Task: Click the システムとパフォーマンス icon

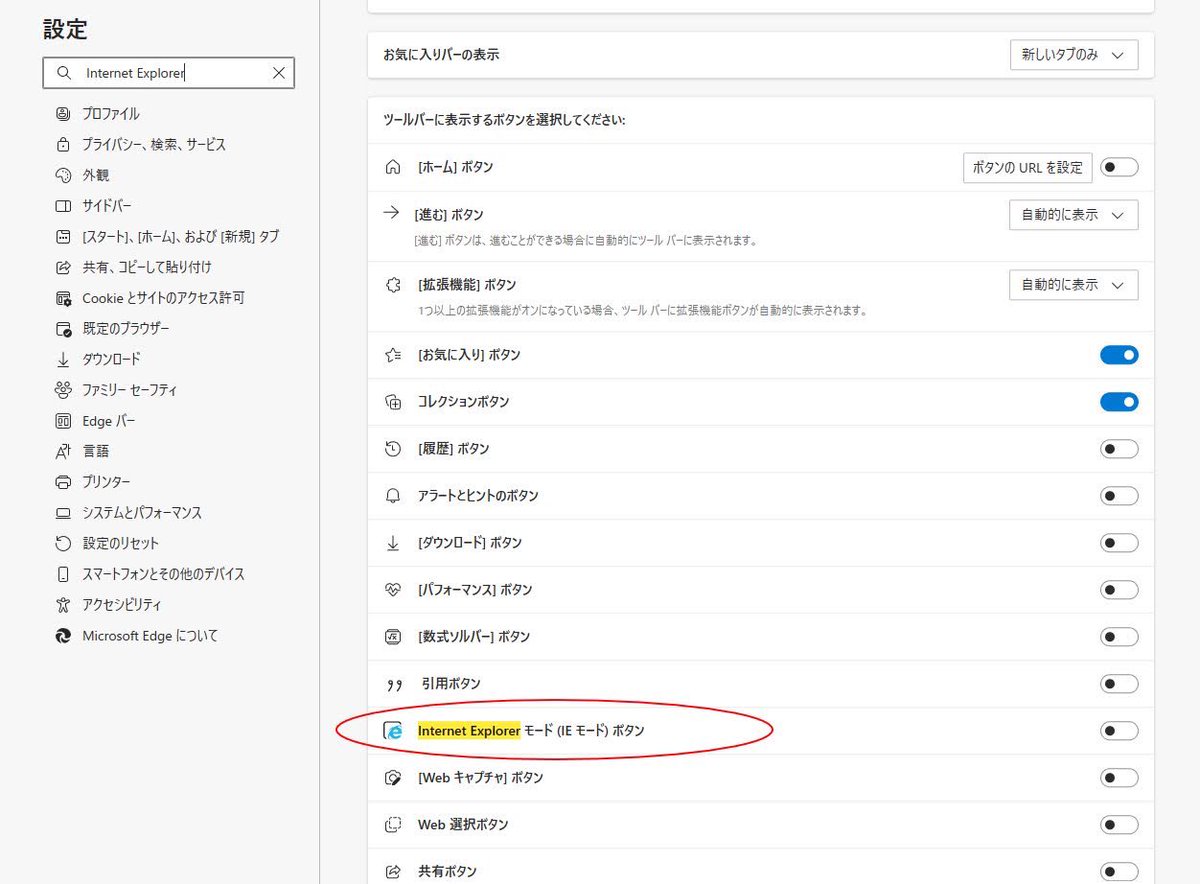Action: coord(64,513)
